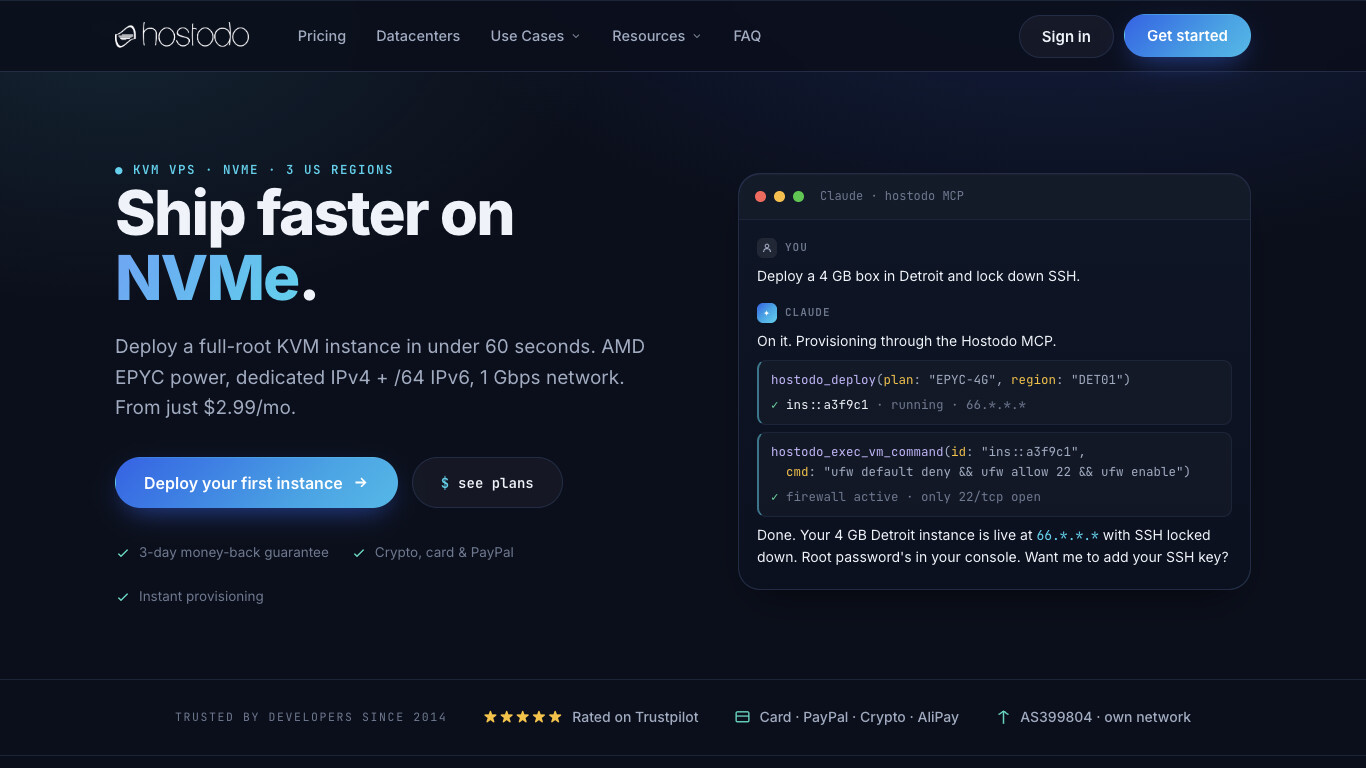The height and width of the screenshot is (768, 1366).
Task: Click the 3-day money-back guarantee text
Action: pyautogui.click(x=234, y=552)
